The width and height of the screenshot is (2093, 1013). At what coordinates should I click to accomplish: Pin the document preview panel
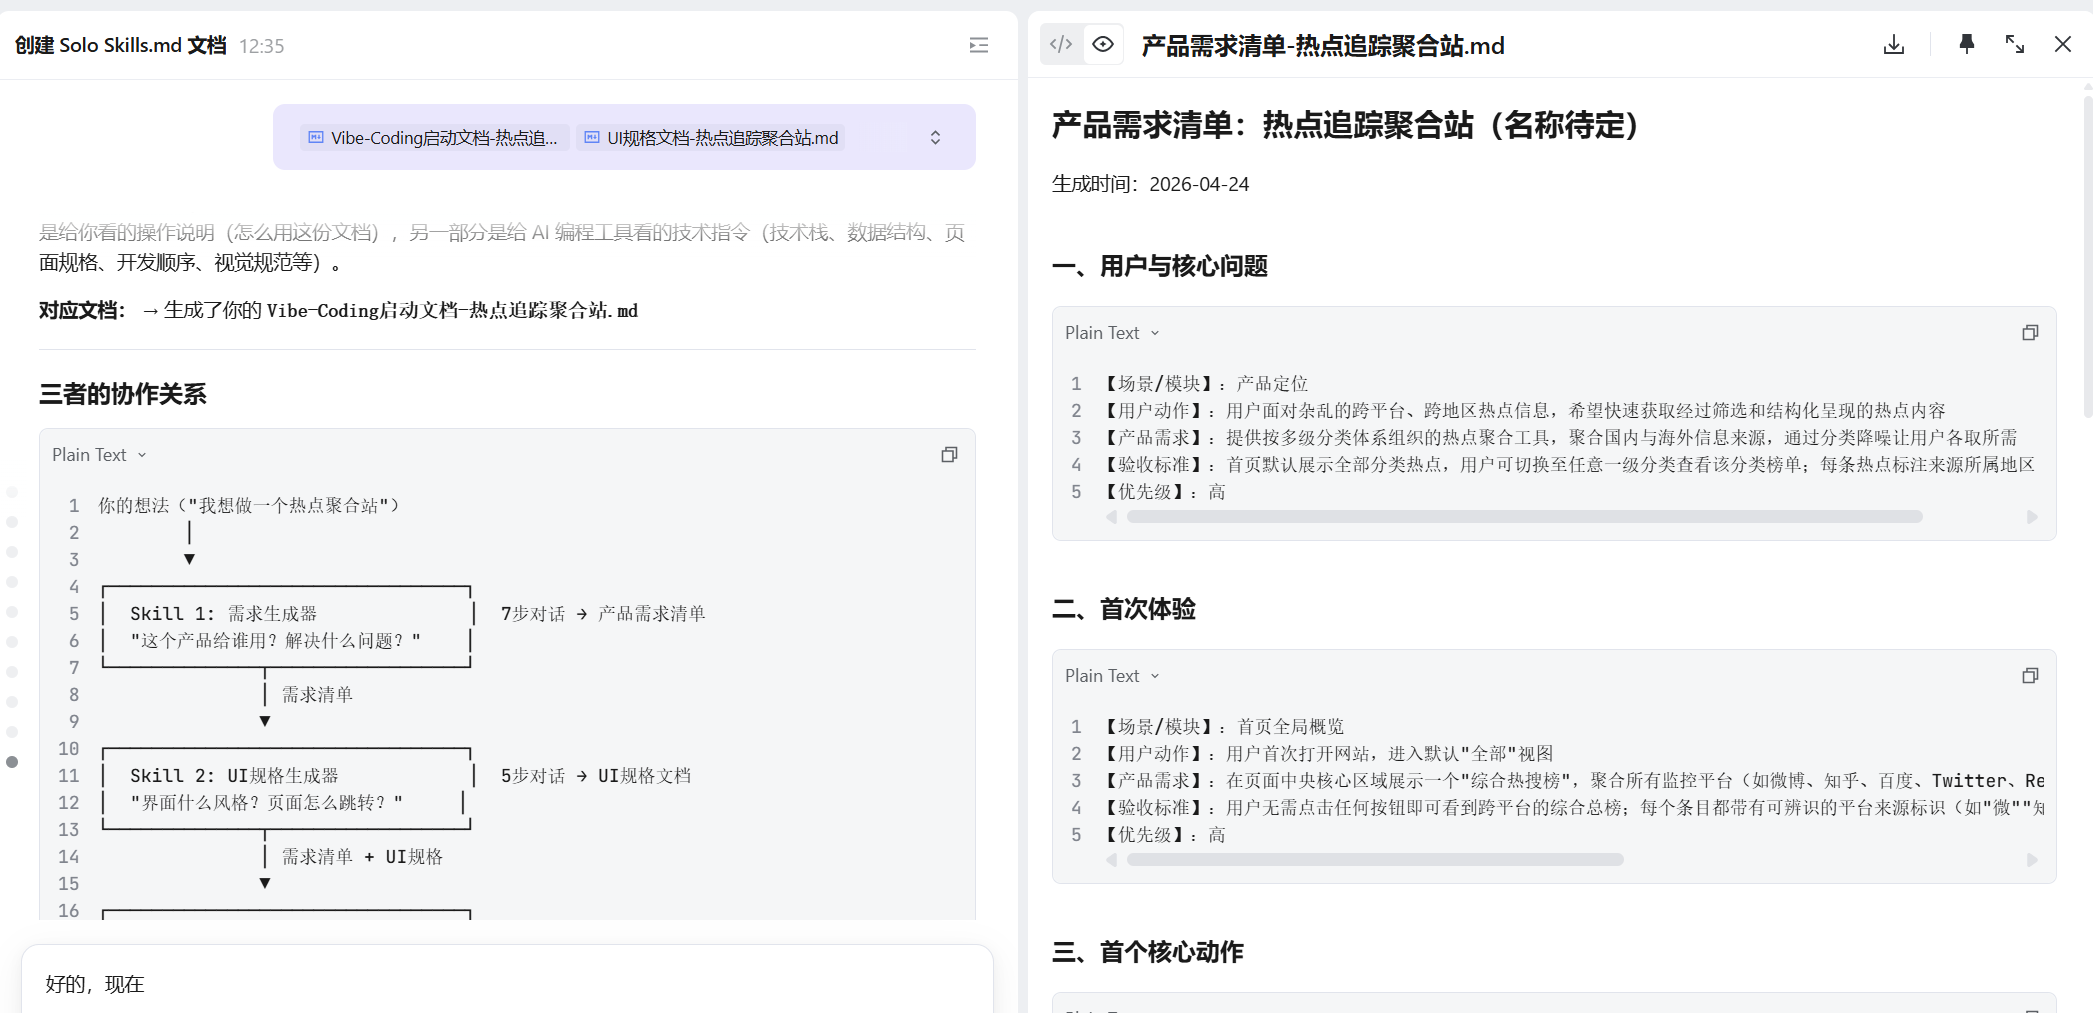tap(1966, 45)
